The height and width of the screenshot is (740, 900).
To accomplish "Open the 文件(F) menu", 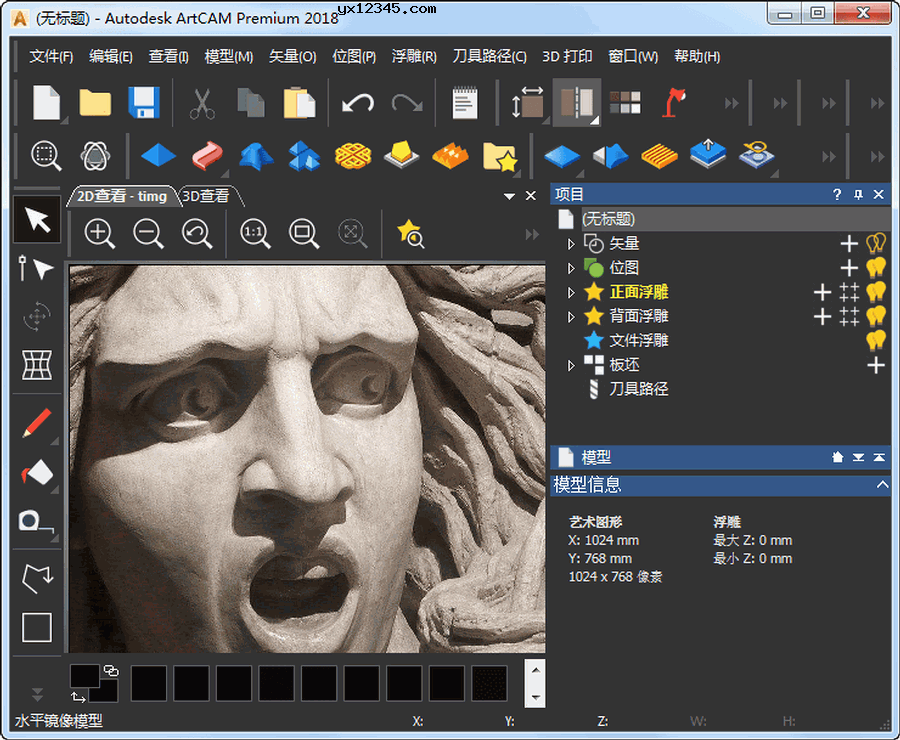I will [51, 56].
